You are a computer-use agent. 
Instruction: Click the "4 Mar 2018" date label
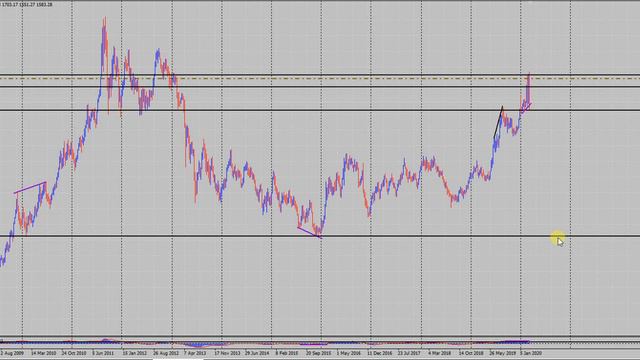(x=440, y=353)
